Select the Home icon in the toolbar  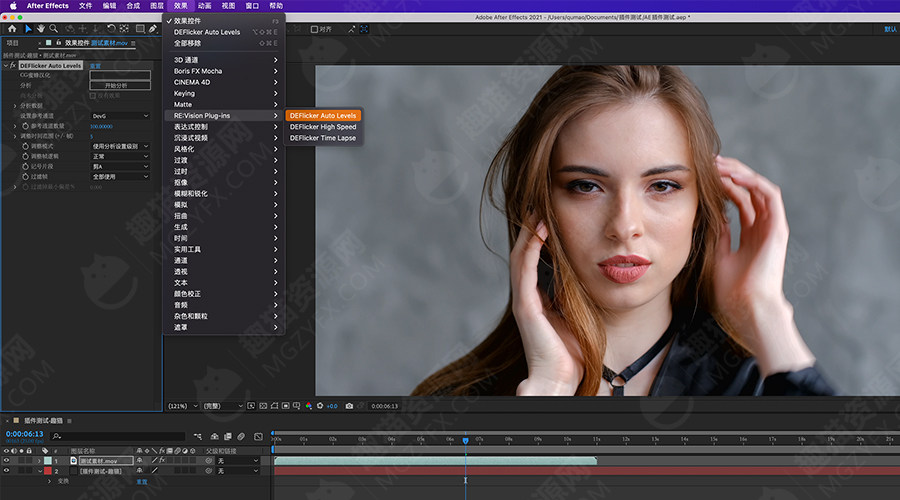12,29
